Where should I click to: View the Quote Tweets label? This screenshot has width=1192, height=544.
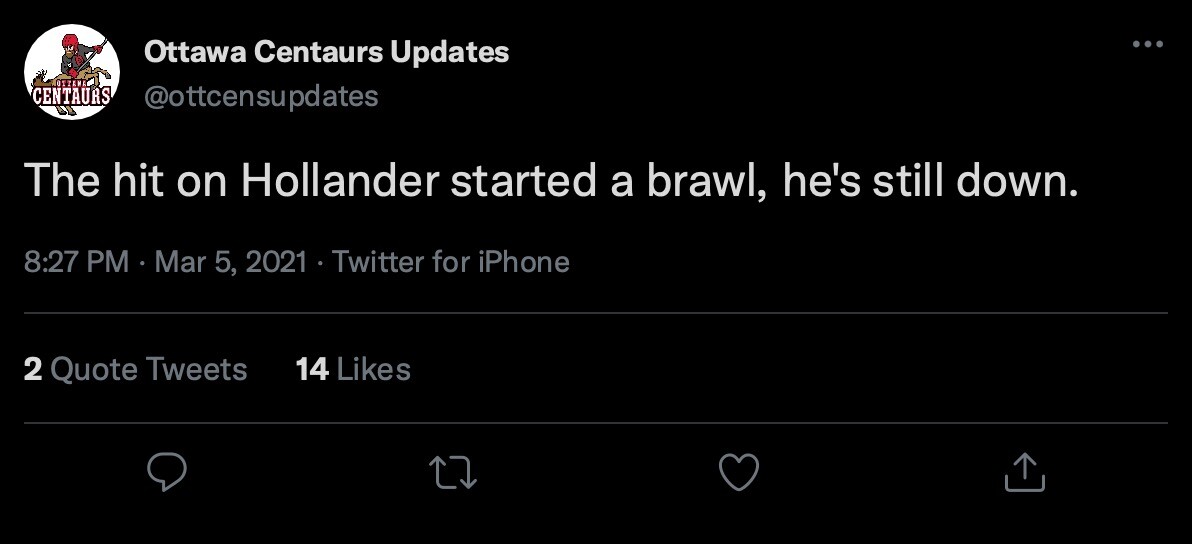[148, 370]
